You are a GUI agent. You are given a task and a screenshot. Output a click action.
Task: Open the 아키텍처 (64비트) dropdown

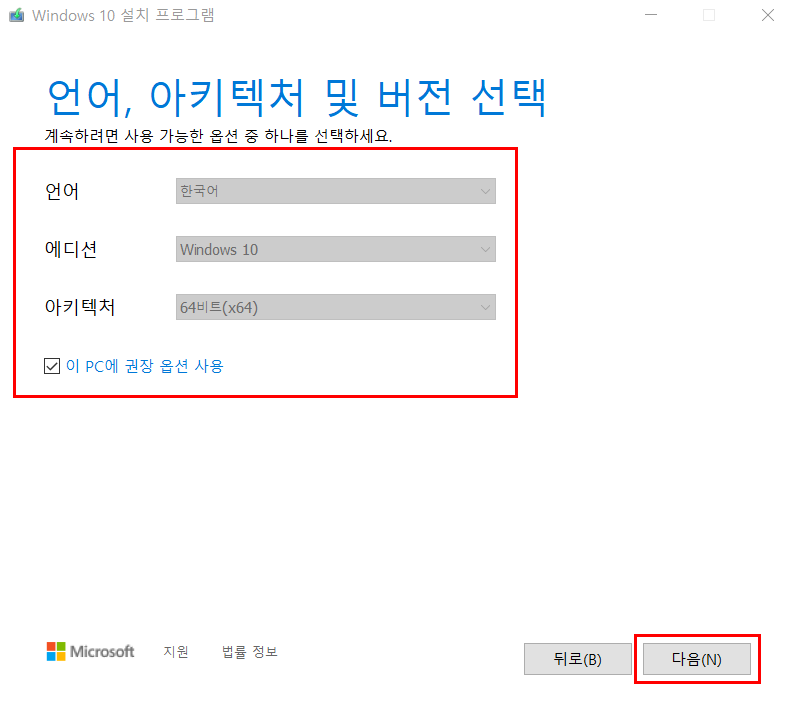[335, 307]
